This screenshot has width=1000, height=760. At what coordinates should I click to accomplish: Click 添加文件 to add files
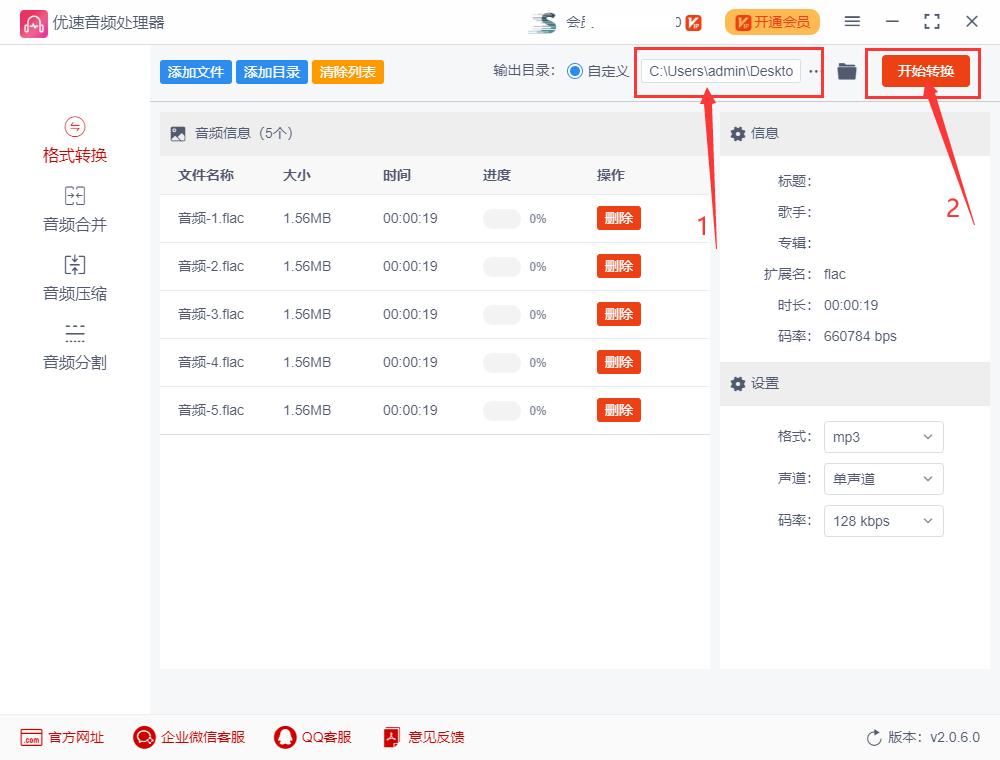pyautogui.click(x=195, y=72)
